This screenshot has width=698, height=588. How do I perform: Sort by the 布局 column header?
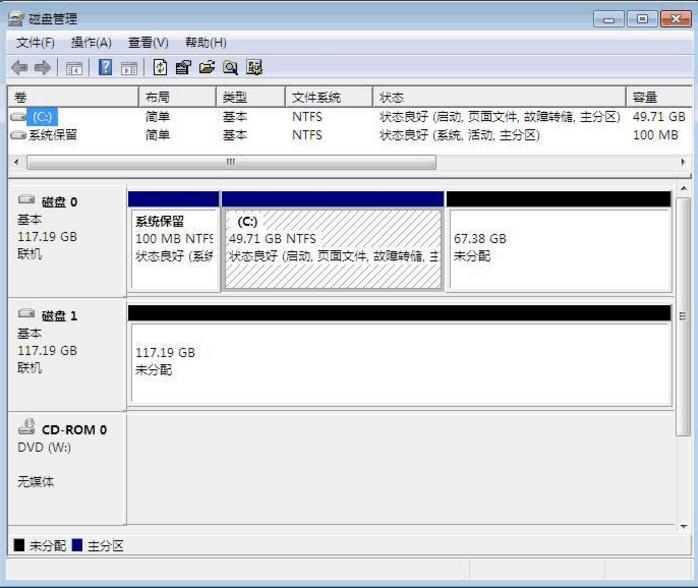pyautogui.click(x=178, y=97)
